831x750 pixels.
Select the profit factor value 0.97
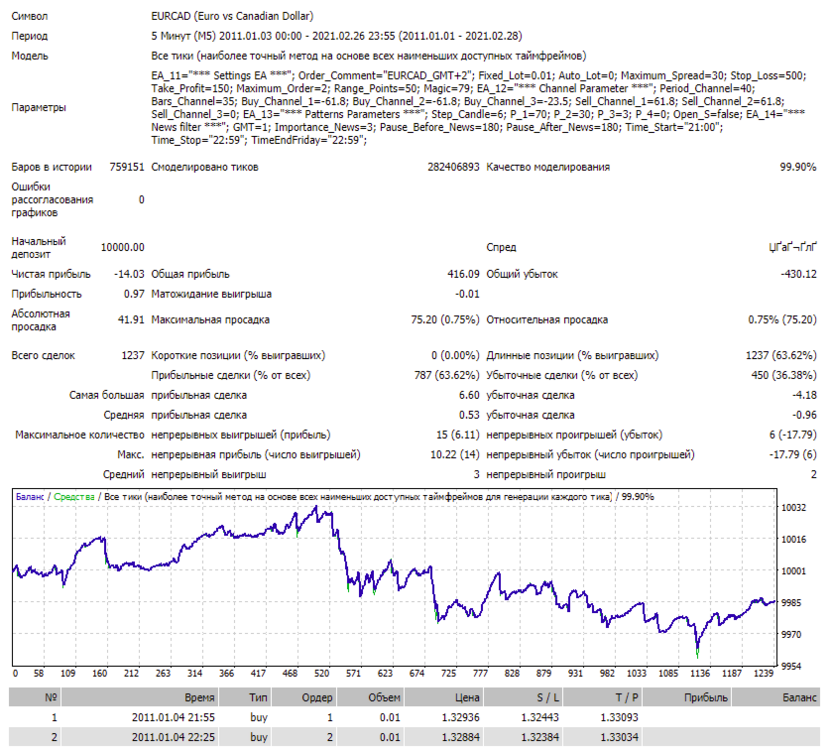click(x=134, y=294)
